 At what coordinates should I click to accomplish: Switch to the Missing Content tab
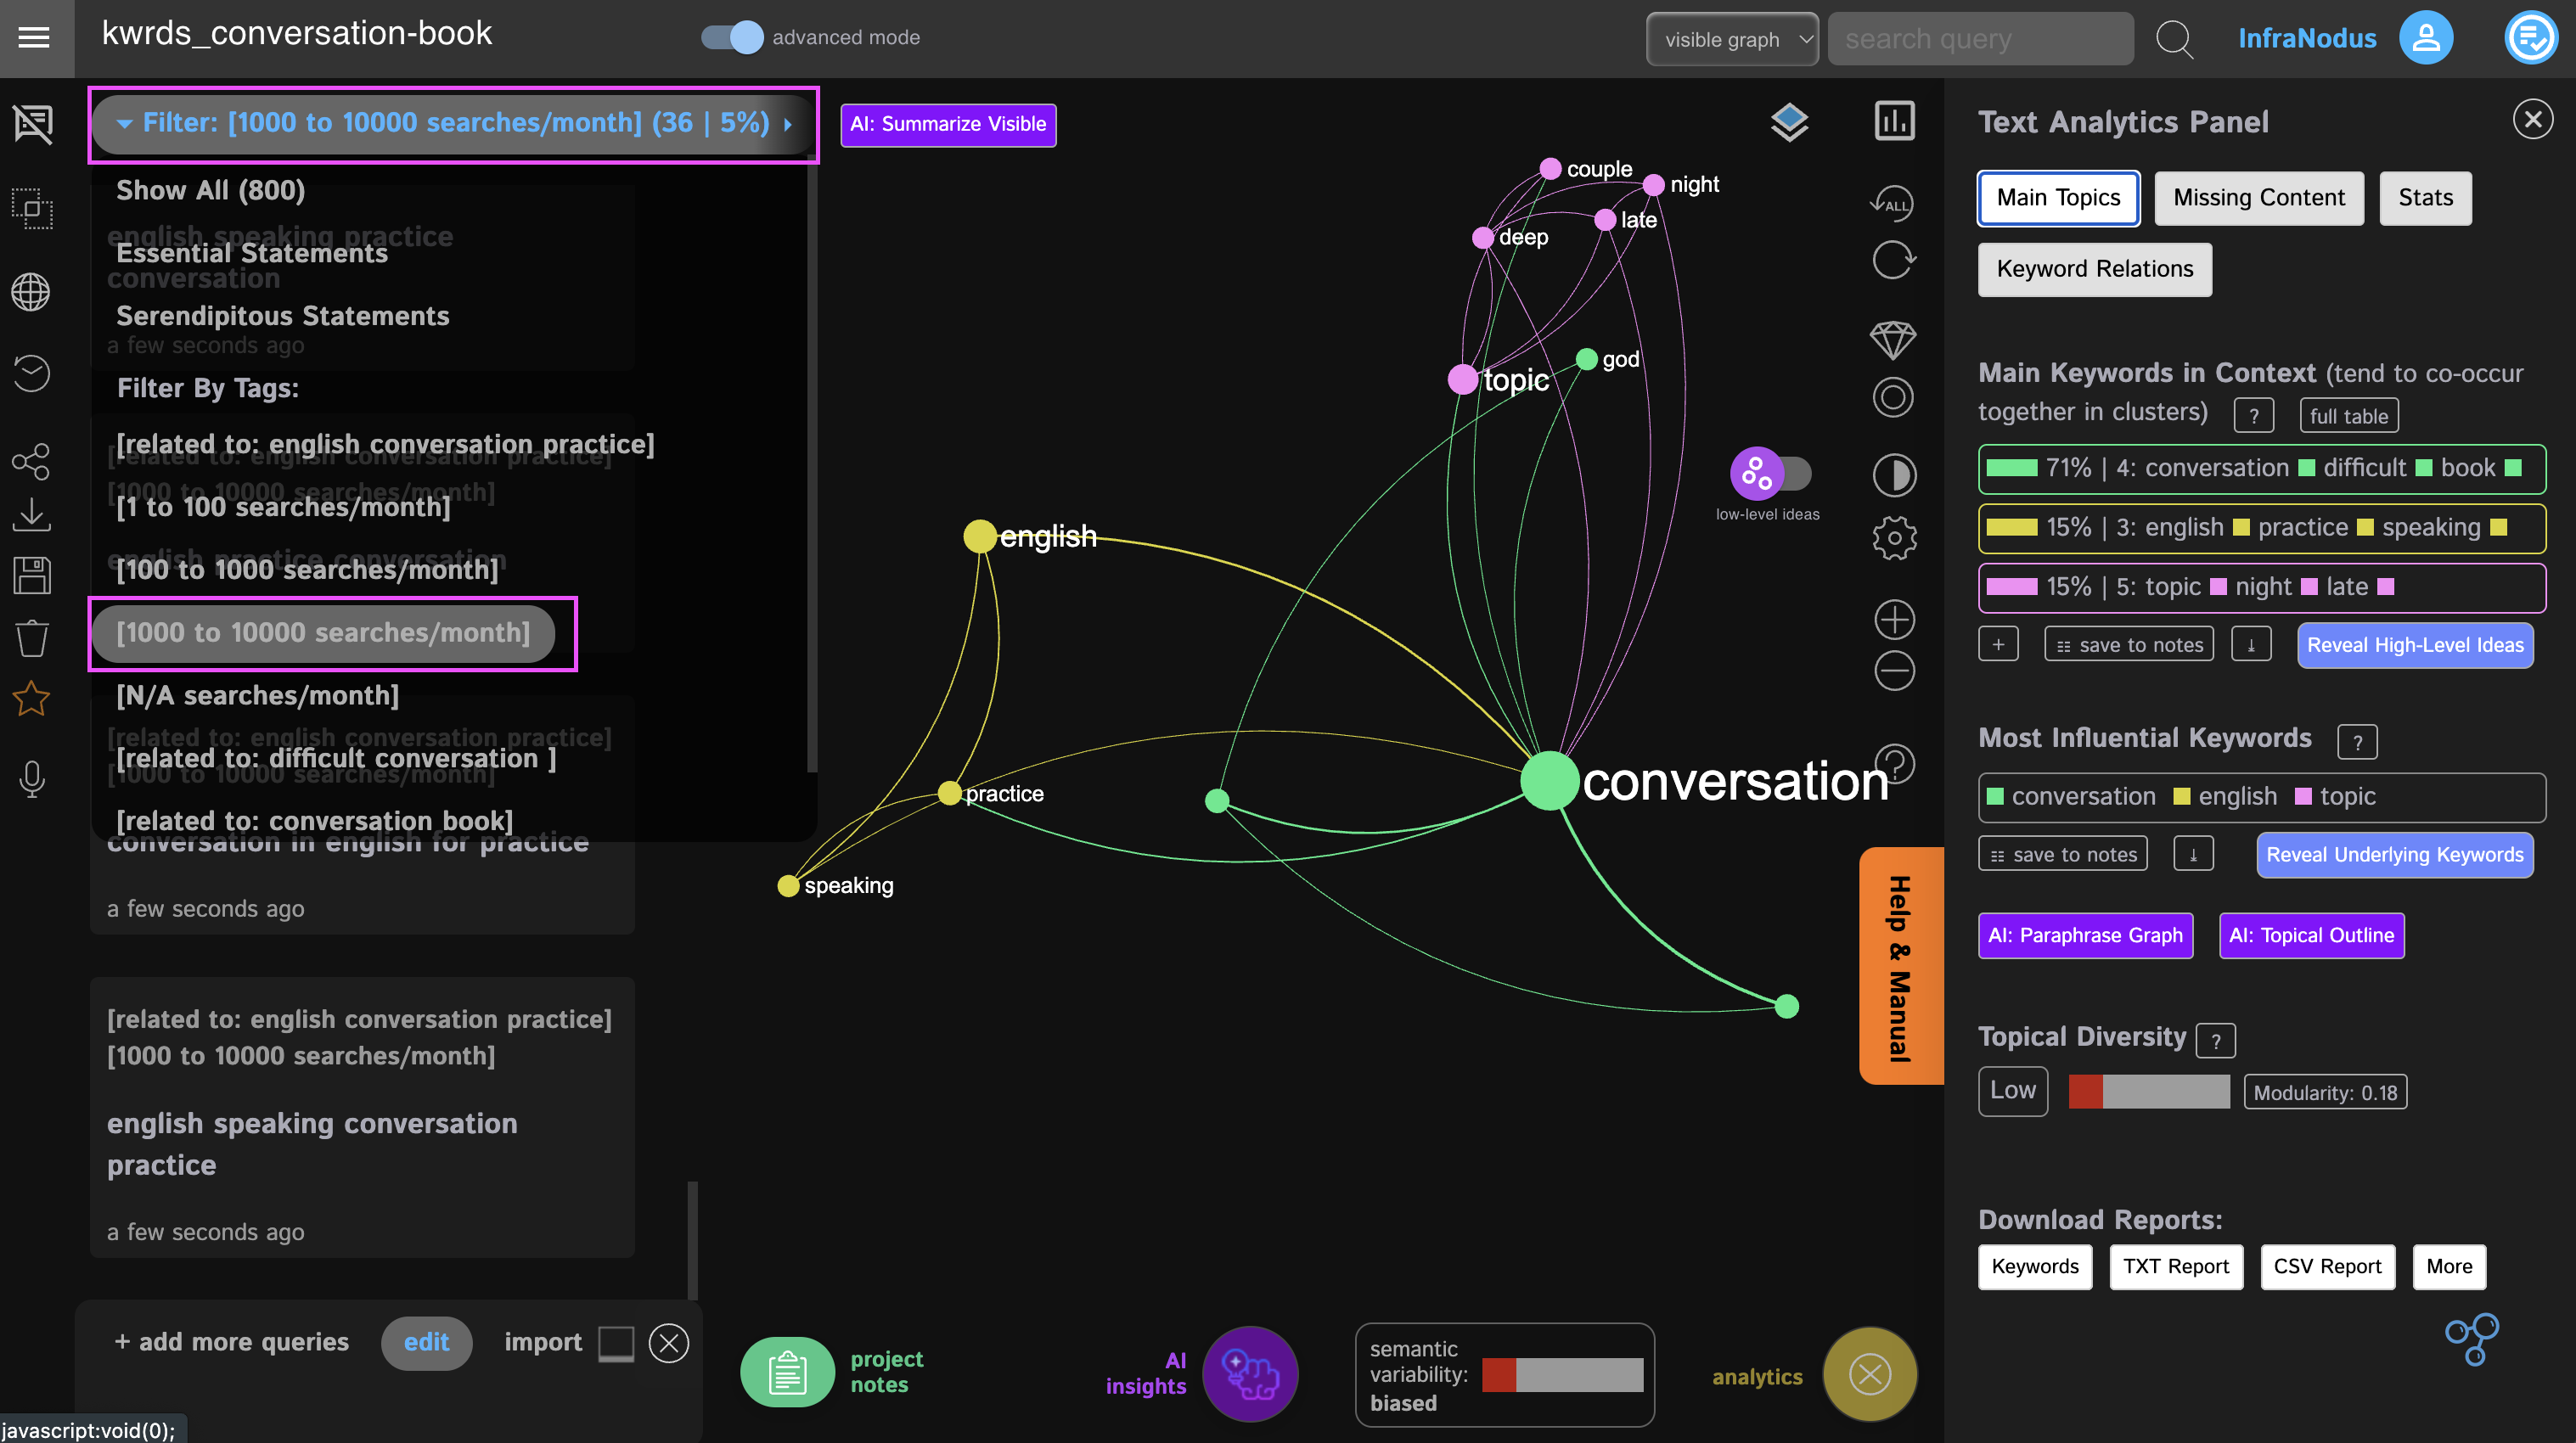tap(2258, 197)
